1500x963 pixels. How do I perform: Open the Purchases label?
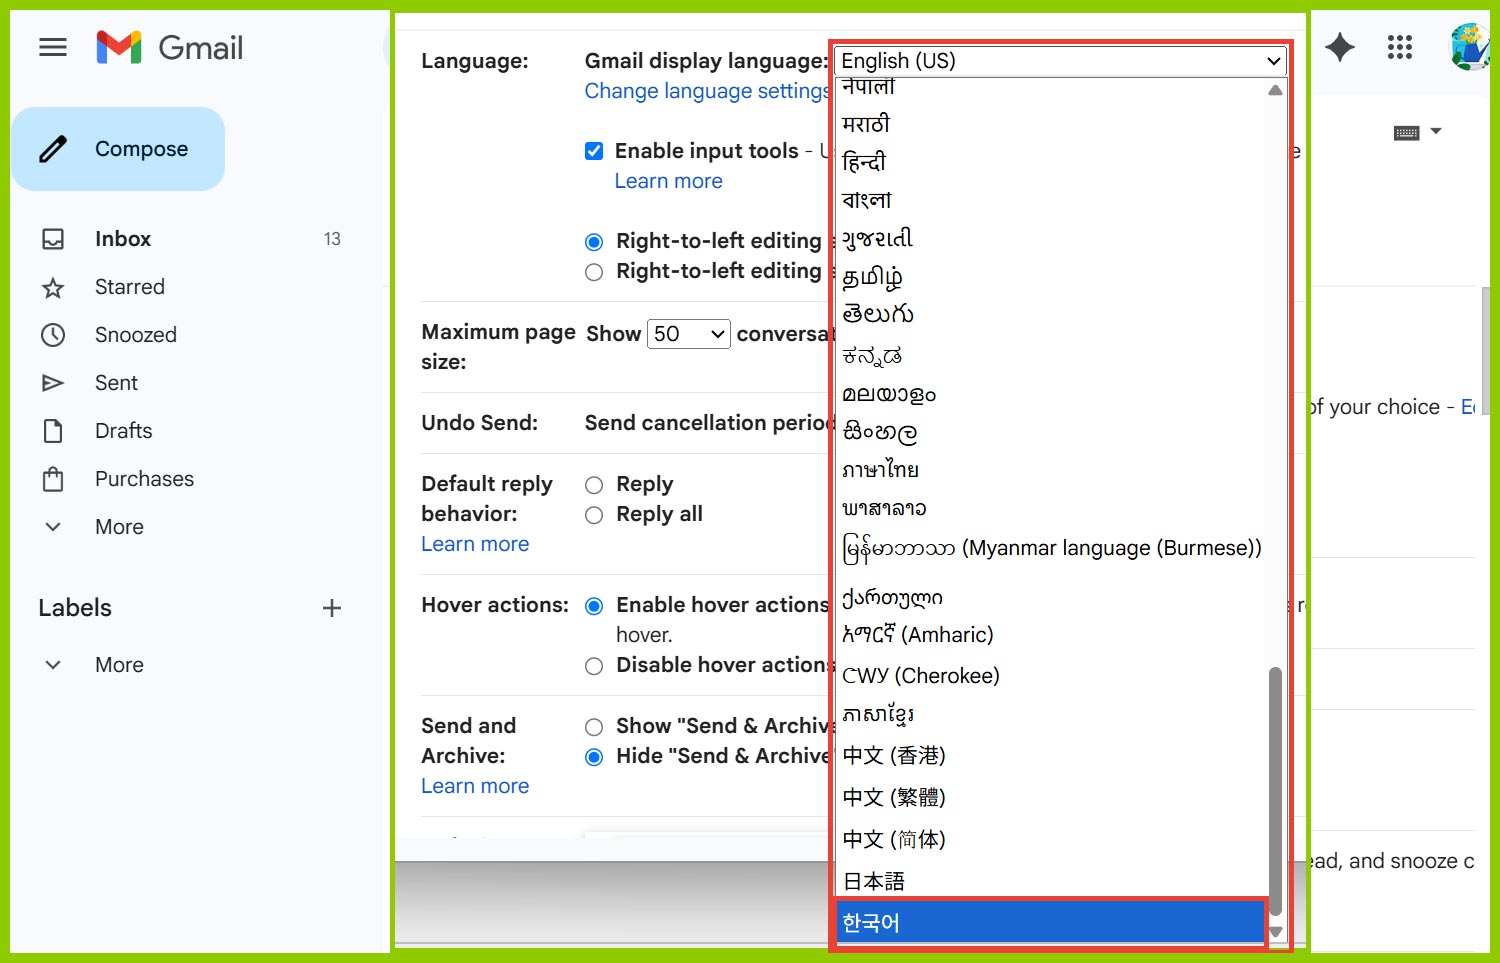point(144,479)
